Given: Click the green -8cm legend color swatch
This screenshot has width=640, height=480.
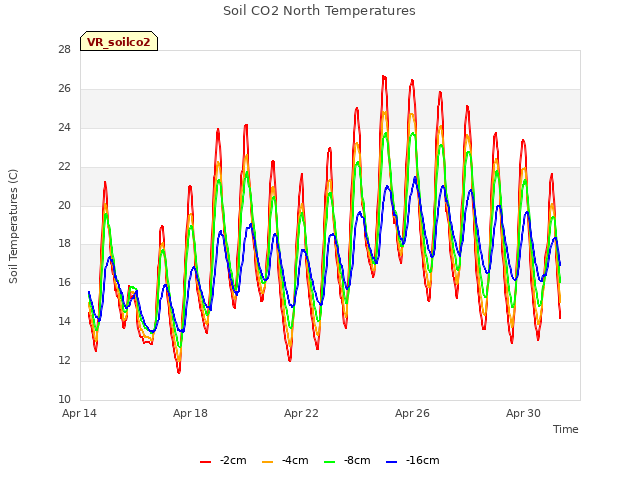Looking at the screenshot, I should click(329, 462).
